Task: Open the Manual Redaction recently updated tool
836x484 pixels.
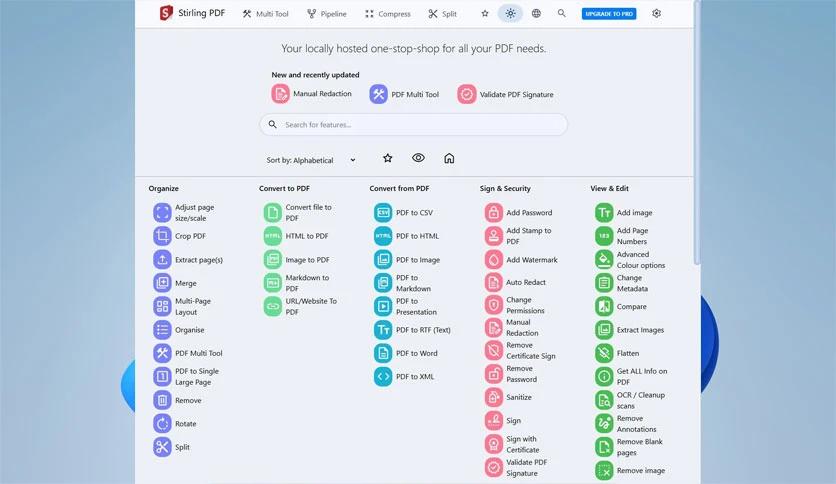Action: pyautogui.click(x=312, y=94)
